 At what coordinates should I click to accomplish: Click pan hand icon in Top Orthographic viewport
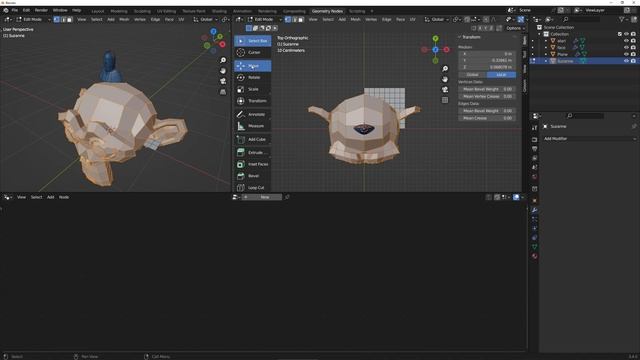tap(445, 79)
